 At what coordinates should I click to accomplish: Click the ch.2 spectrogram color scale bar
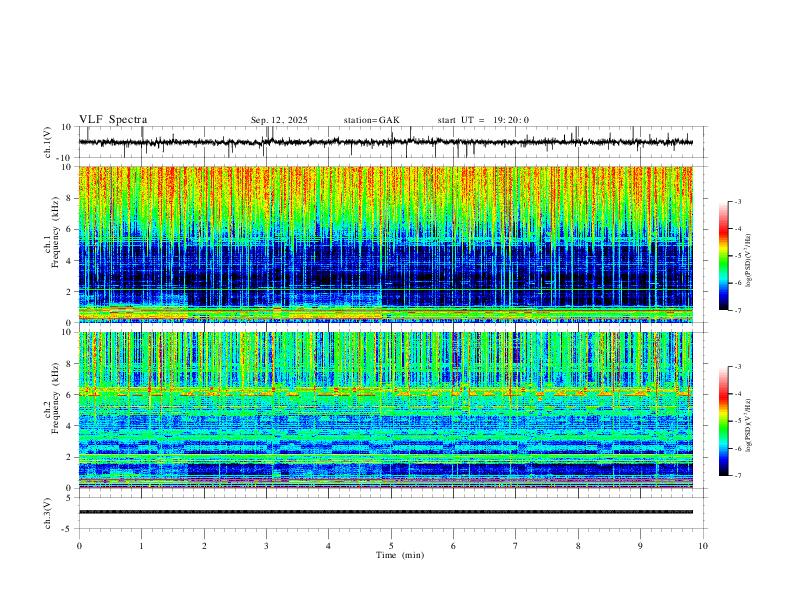(723, 421)
